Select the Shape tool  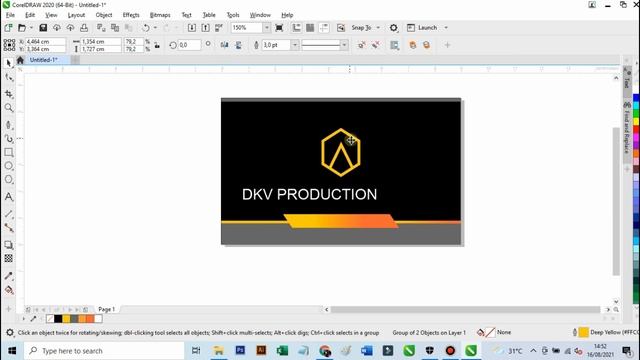pos(9,78)
